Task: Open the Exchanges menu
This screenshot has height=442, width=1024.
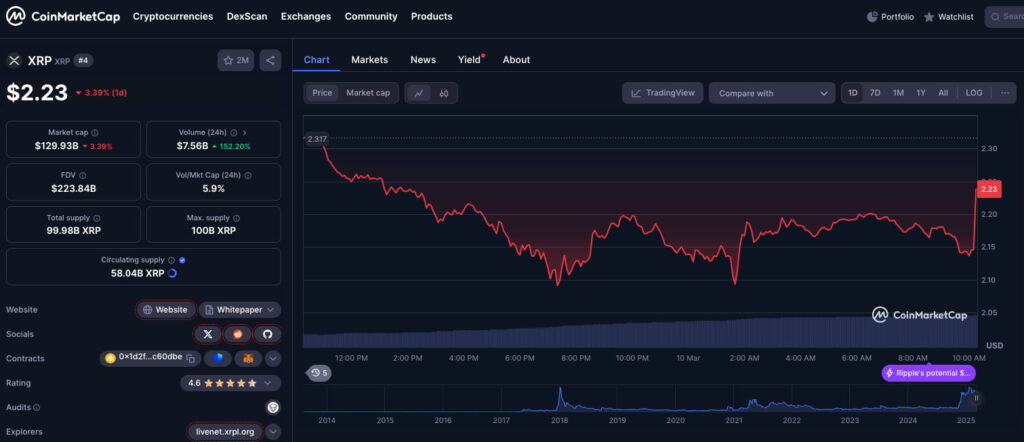Action: 306,16
